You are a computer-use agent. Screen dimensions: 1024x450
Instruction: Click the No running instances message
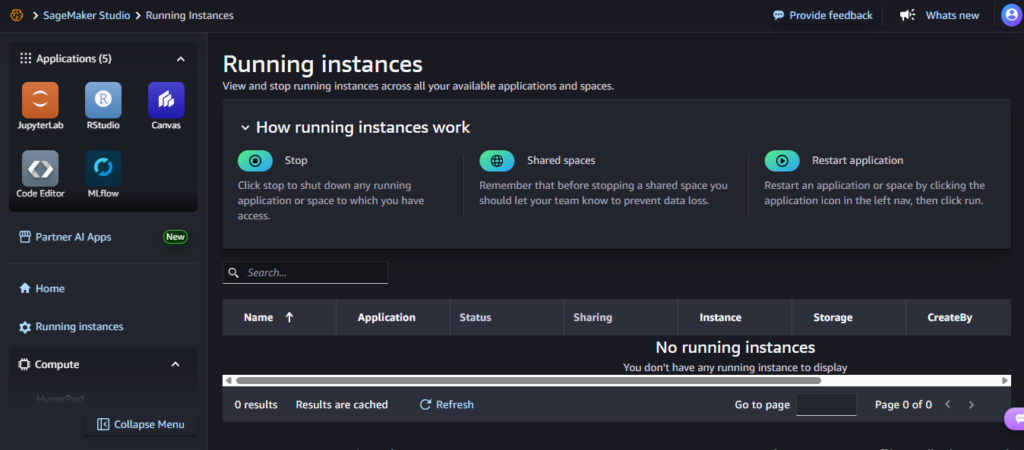click(x=735, y=347)
